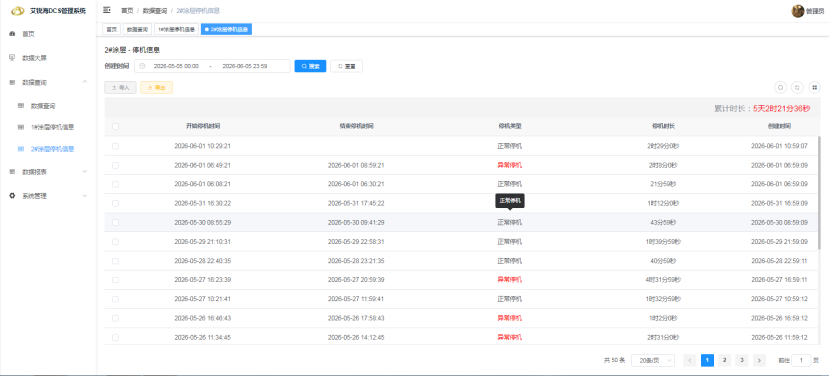
Task: Select 1#涂层停机信息 in sidebar menu
Action: 52,127
